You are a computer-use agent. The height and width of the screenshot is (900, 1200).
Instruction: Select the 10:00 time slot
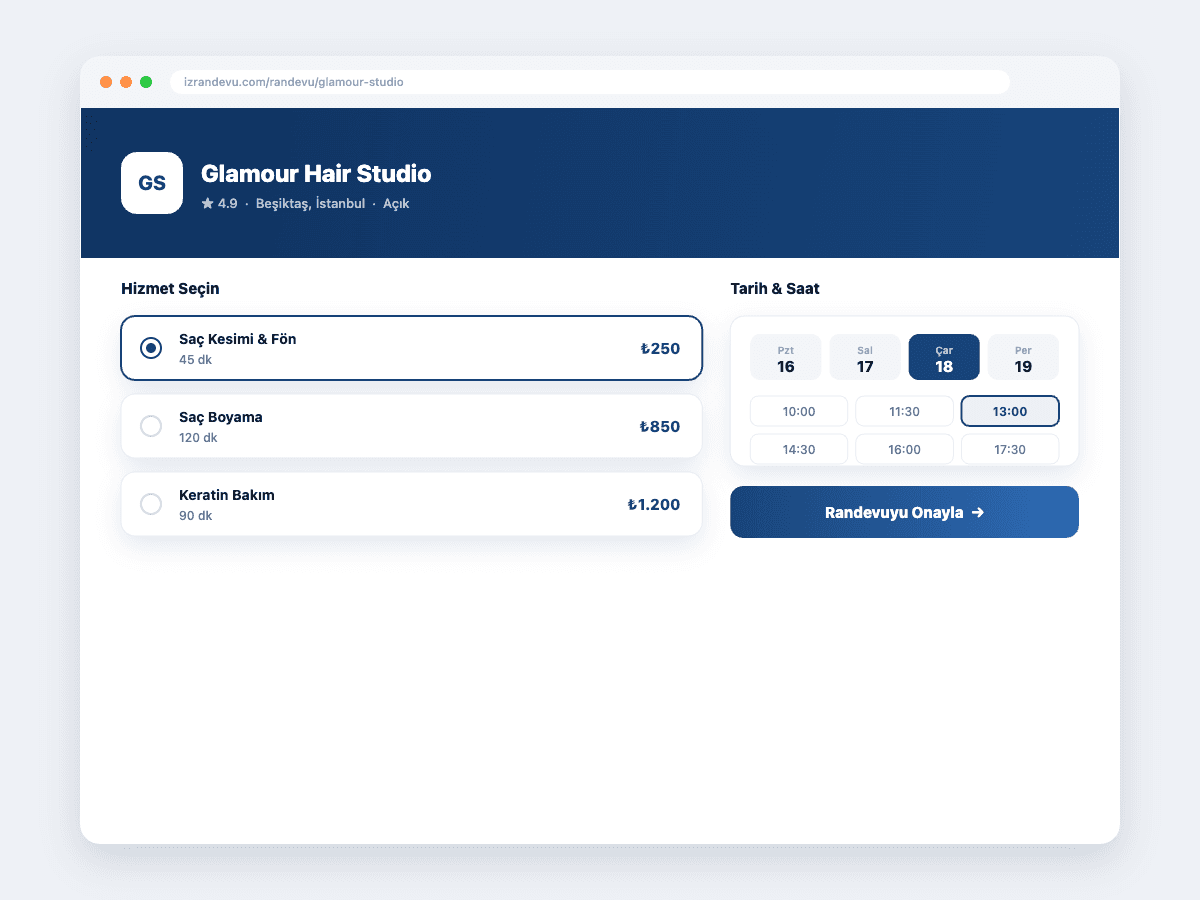click(799, 411)
